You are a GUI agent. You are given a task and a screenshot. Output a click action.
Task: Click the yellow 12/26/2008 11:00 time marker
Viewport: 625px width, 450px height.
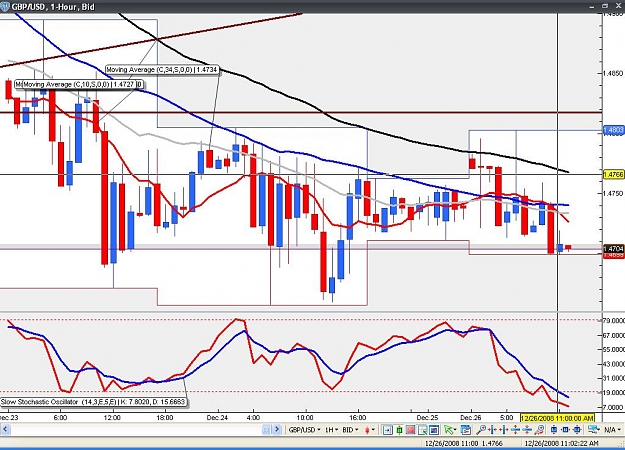558,418
